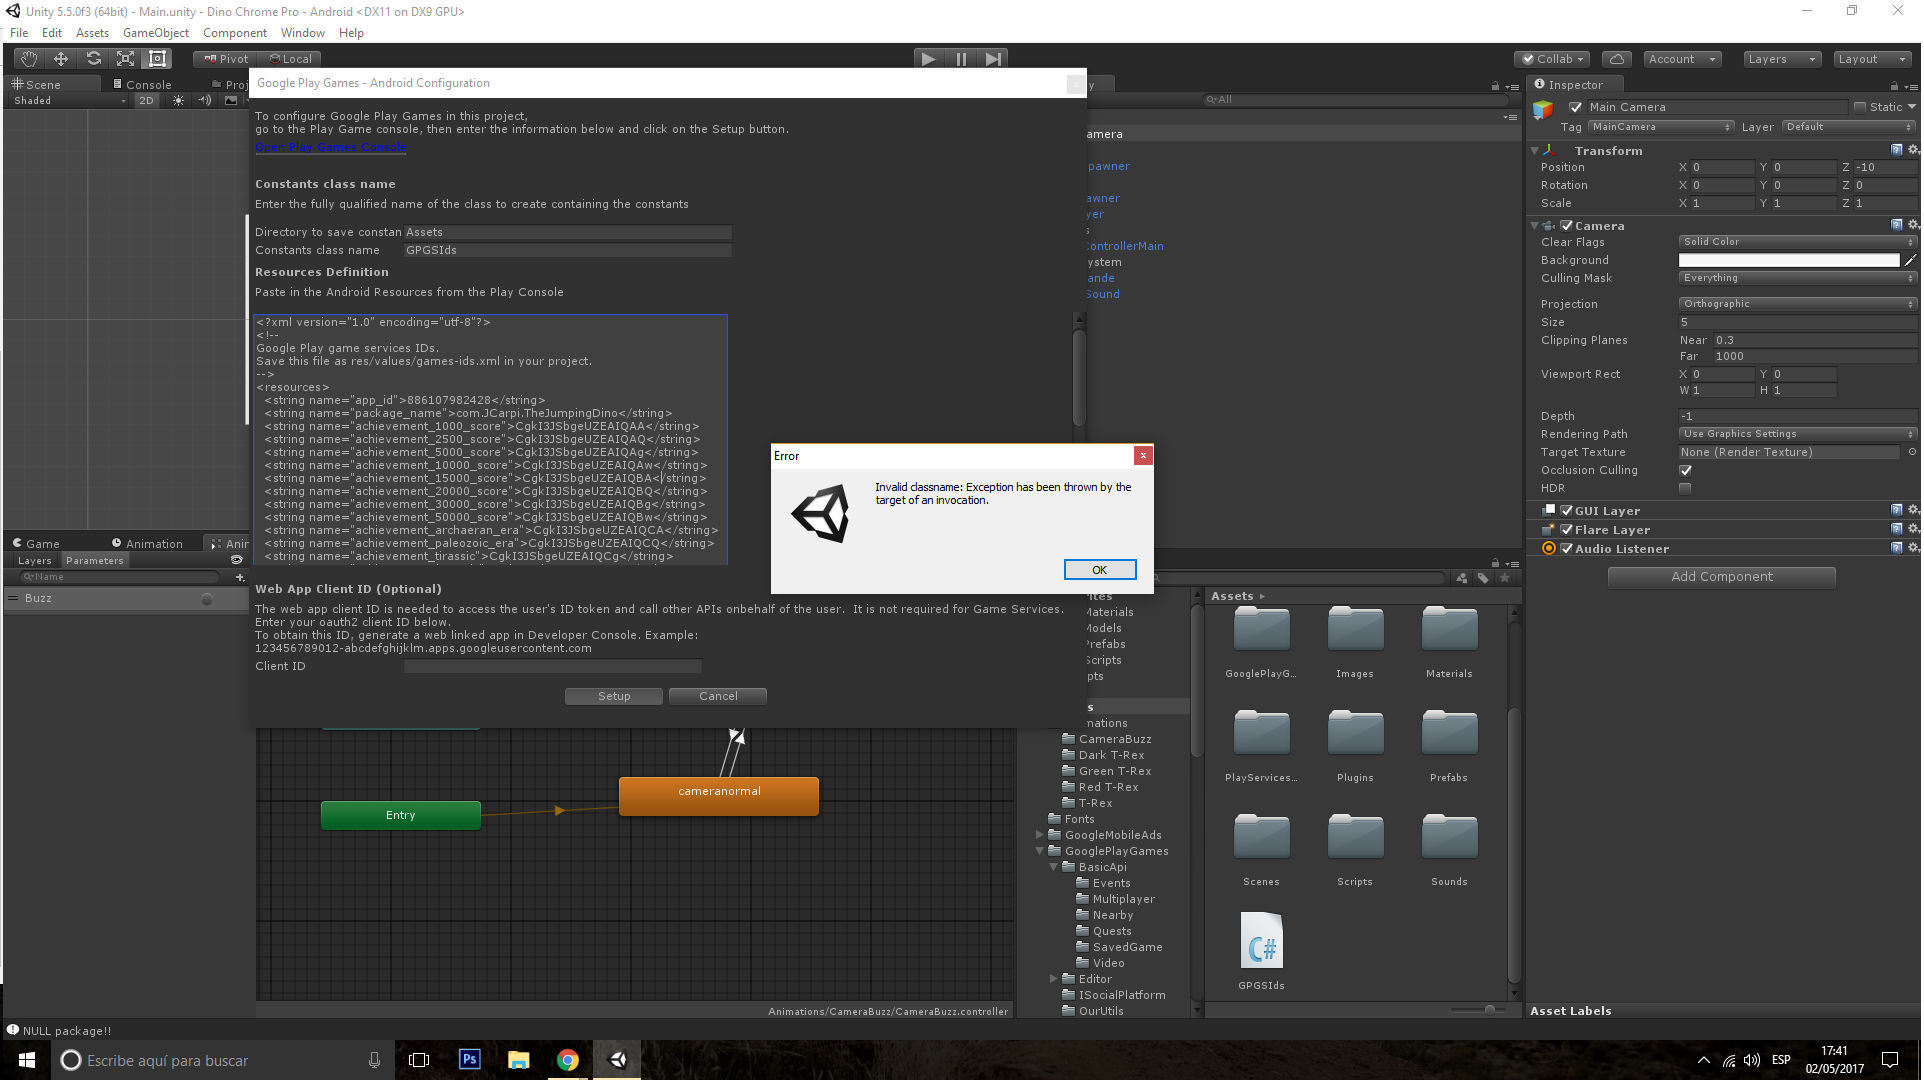The height and width of the screenshot is (1082, 1924).
Task: Switch to Animator Layers tab
Action: [35, 561]
